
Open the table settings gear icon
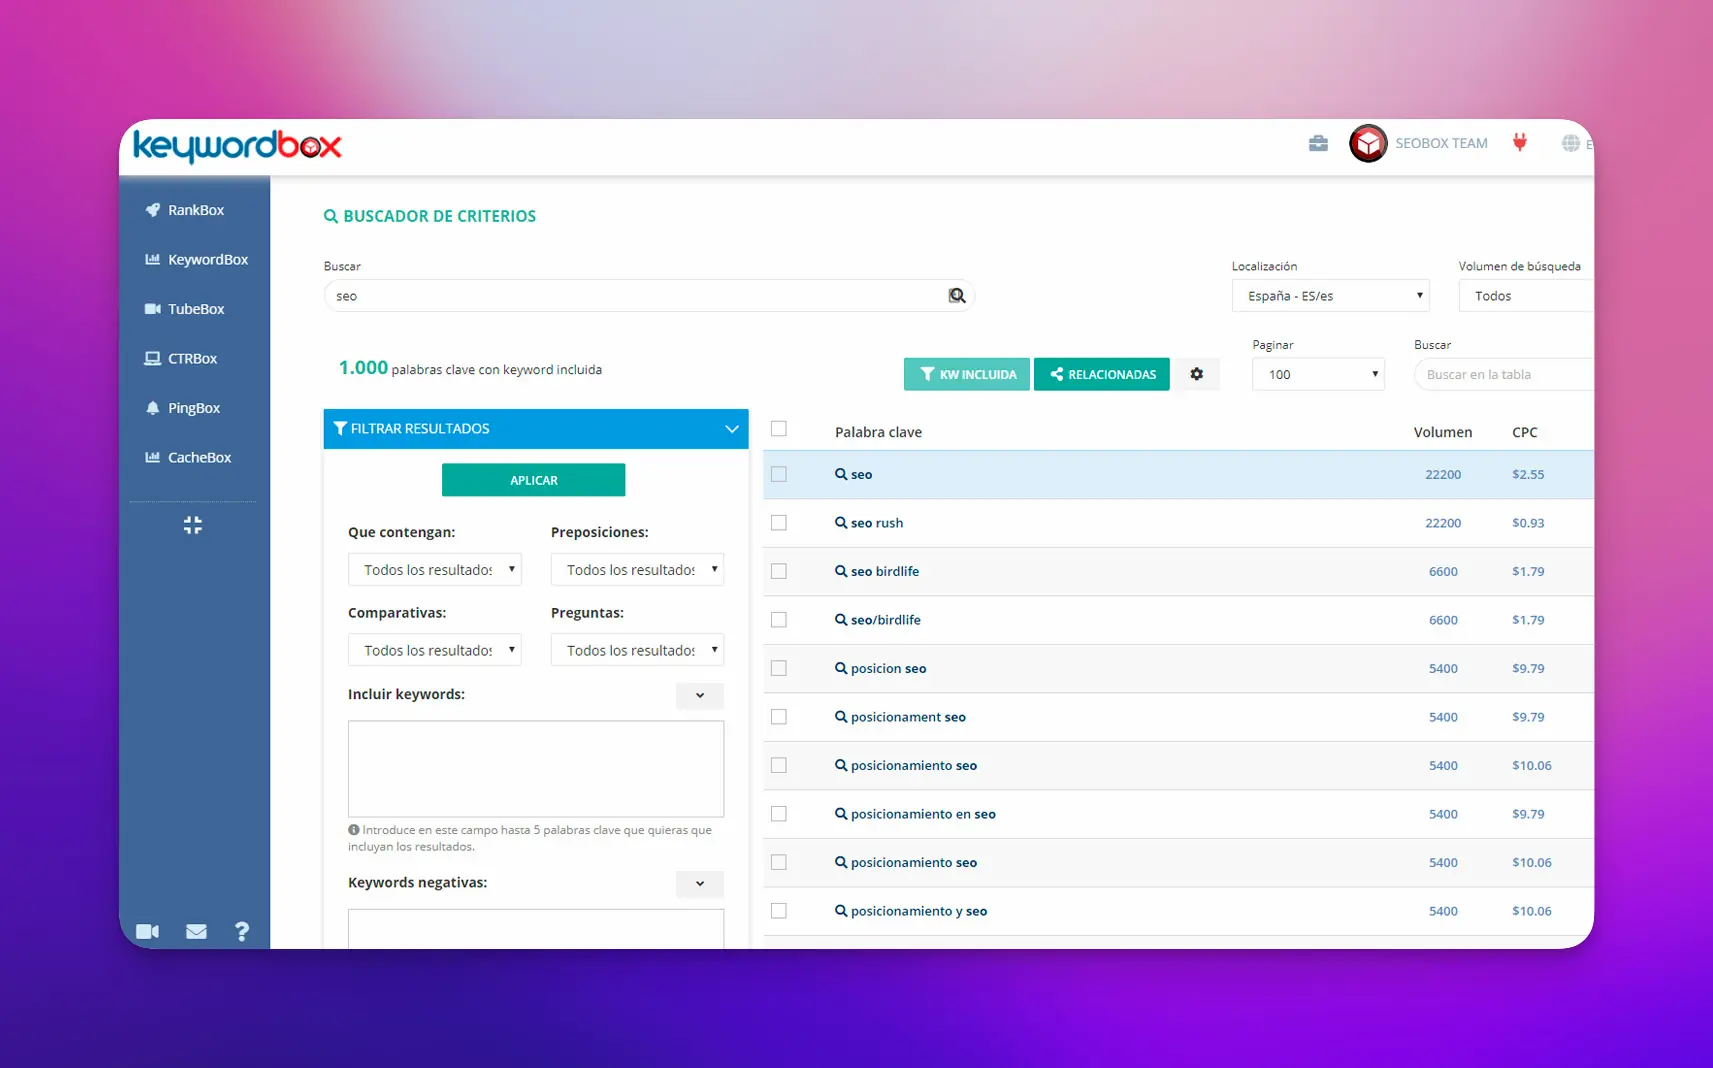(1197, 374)
